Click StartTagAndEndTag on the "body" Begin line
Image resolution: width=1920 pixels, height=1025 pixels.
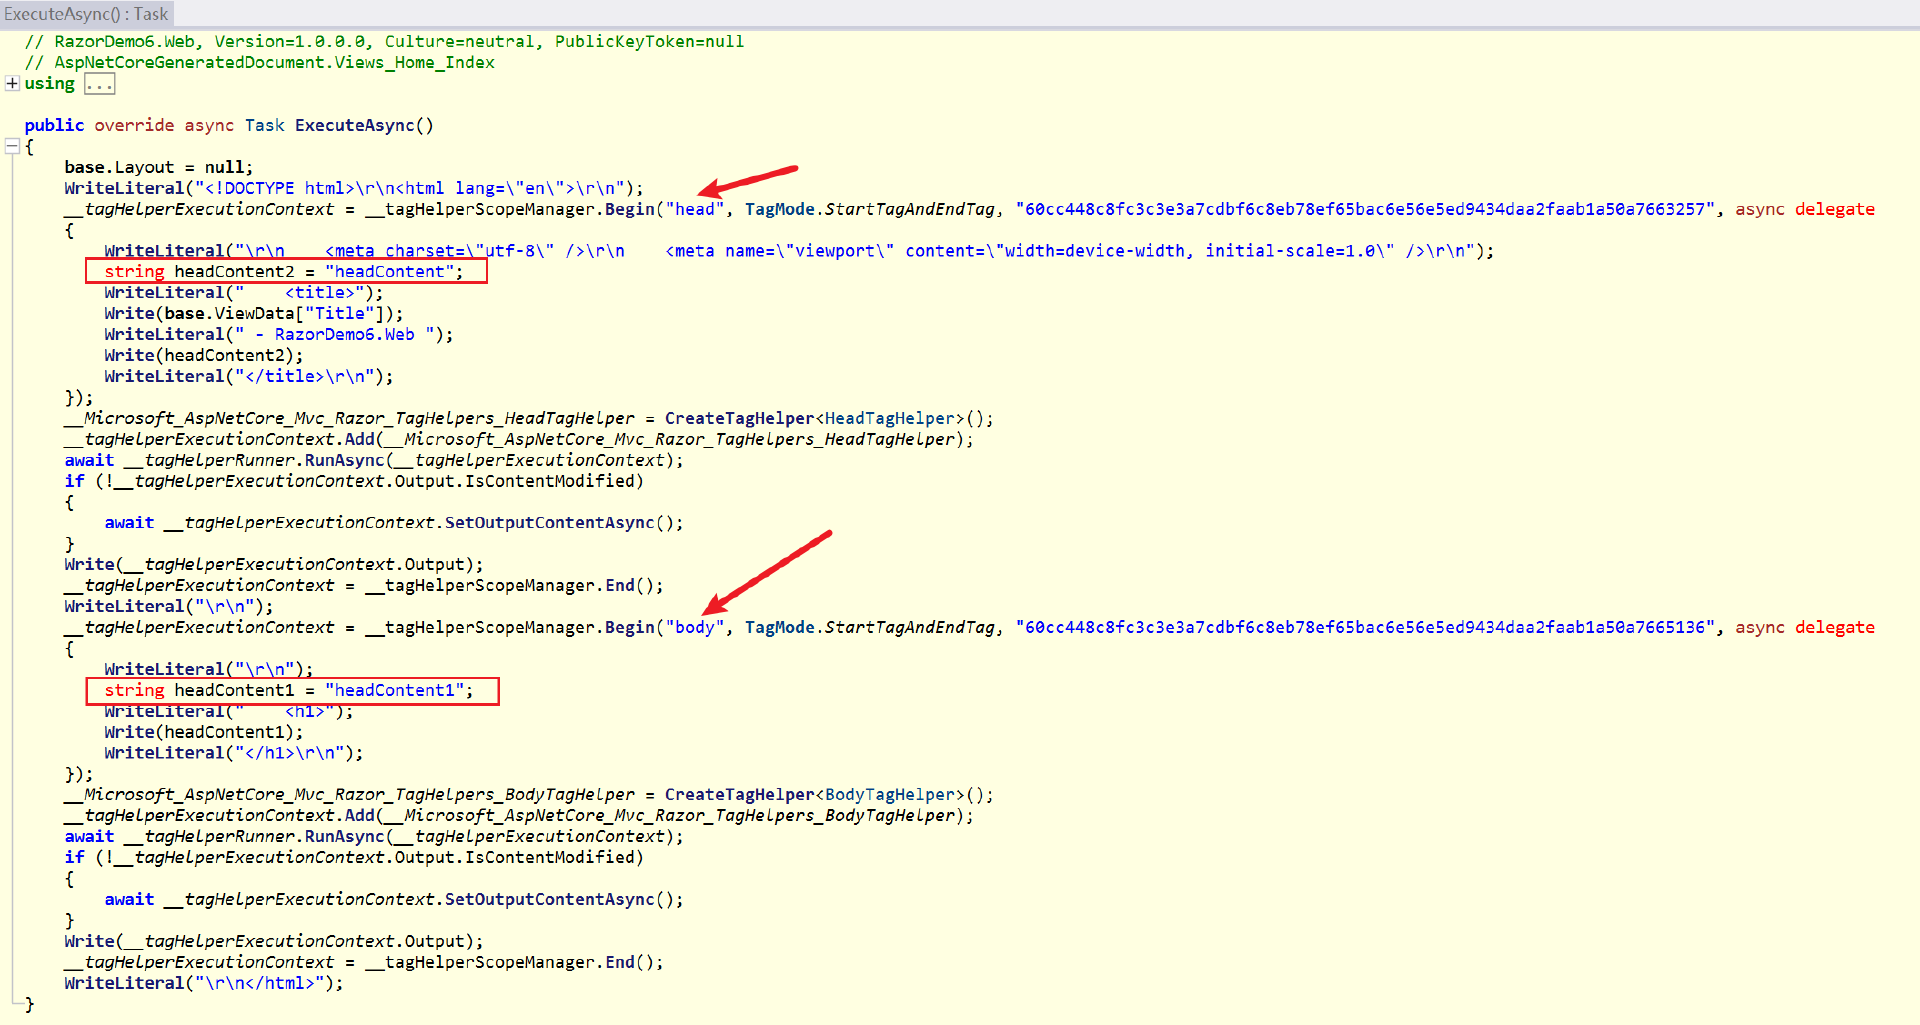pyautogui.click(x=910, y=627)
